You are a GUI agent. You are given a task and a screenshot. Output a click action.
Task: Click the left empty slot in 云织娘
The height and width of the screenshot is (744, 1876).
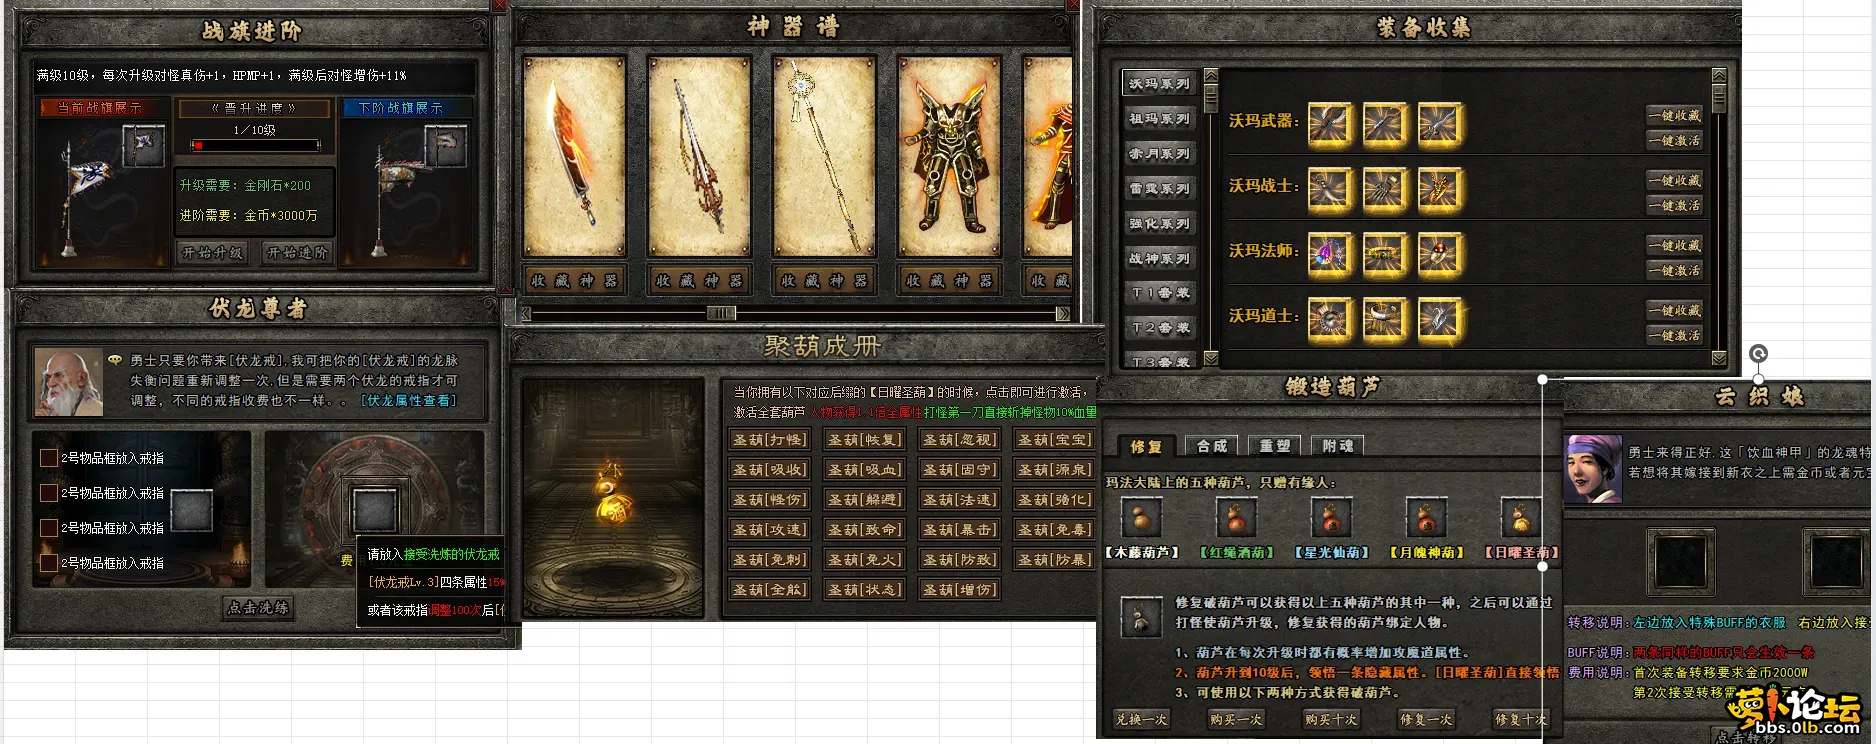click(x=1679, y=561)
